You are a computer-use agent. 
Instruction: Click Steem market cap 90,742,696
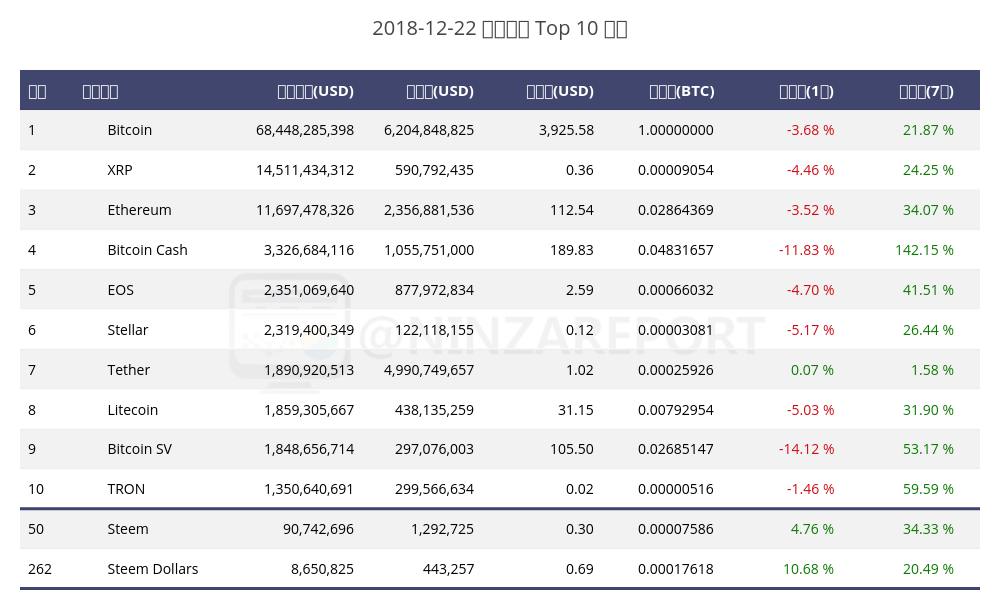318,529
